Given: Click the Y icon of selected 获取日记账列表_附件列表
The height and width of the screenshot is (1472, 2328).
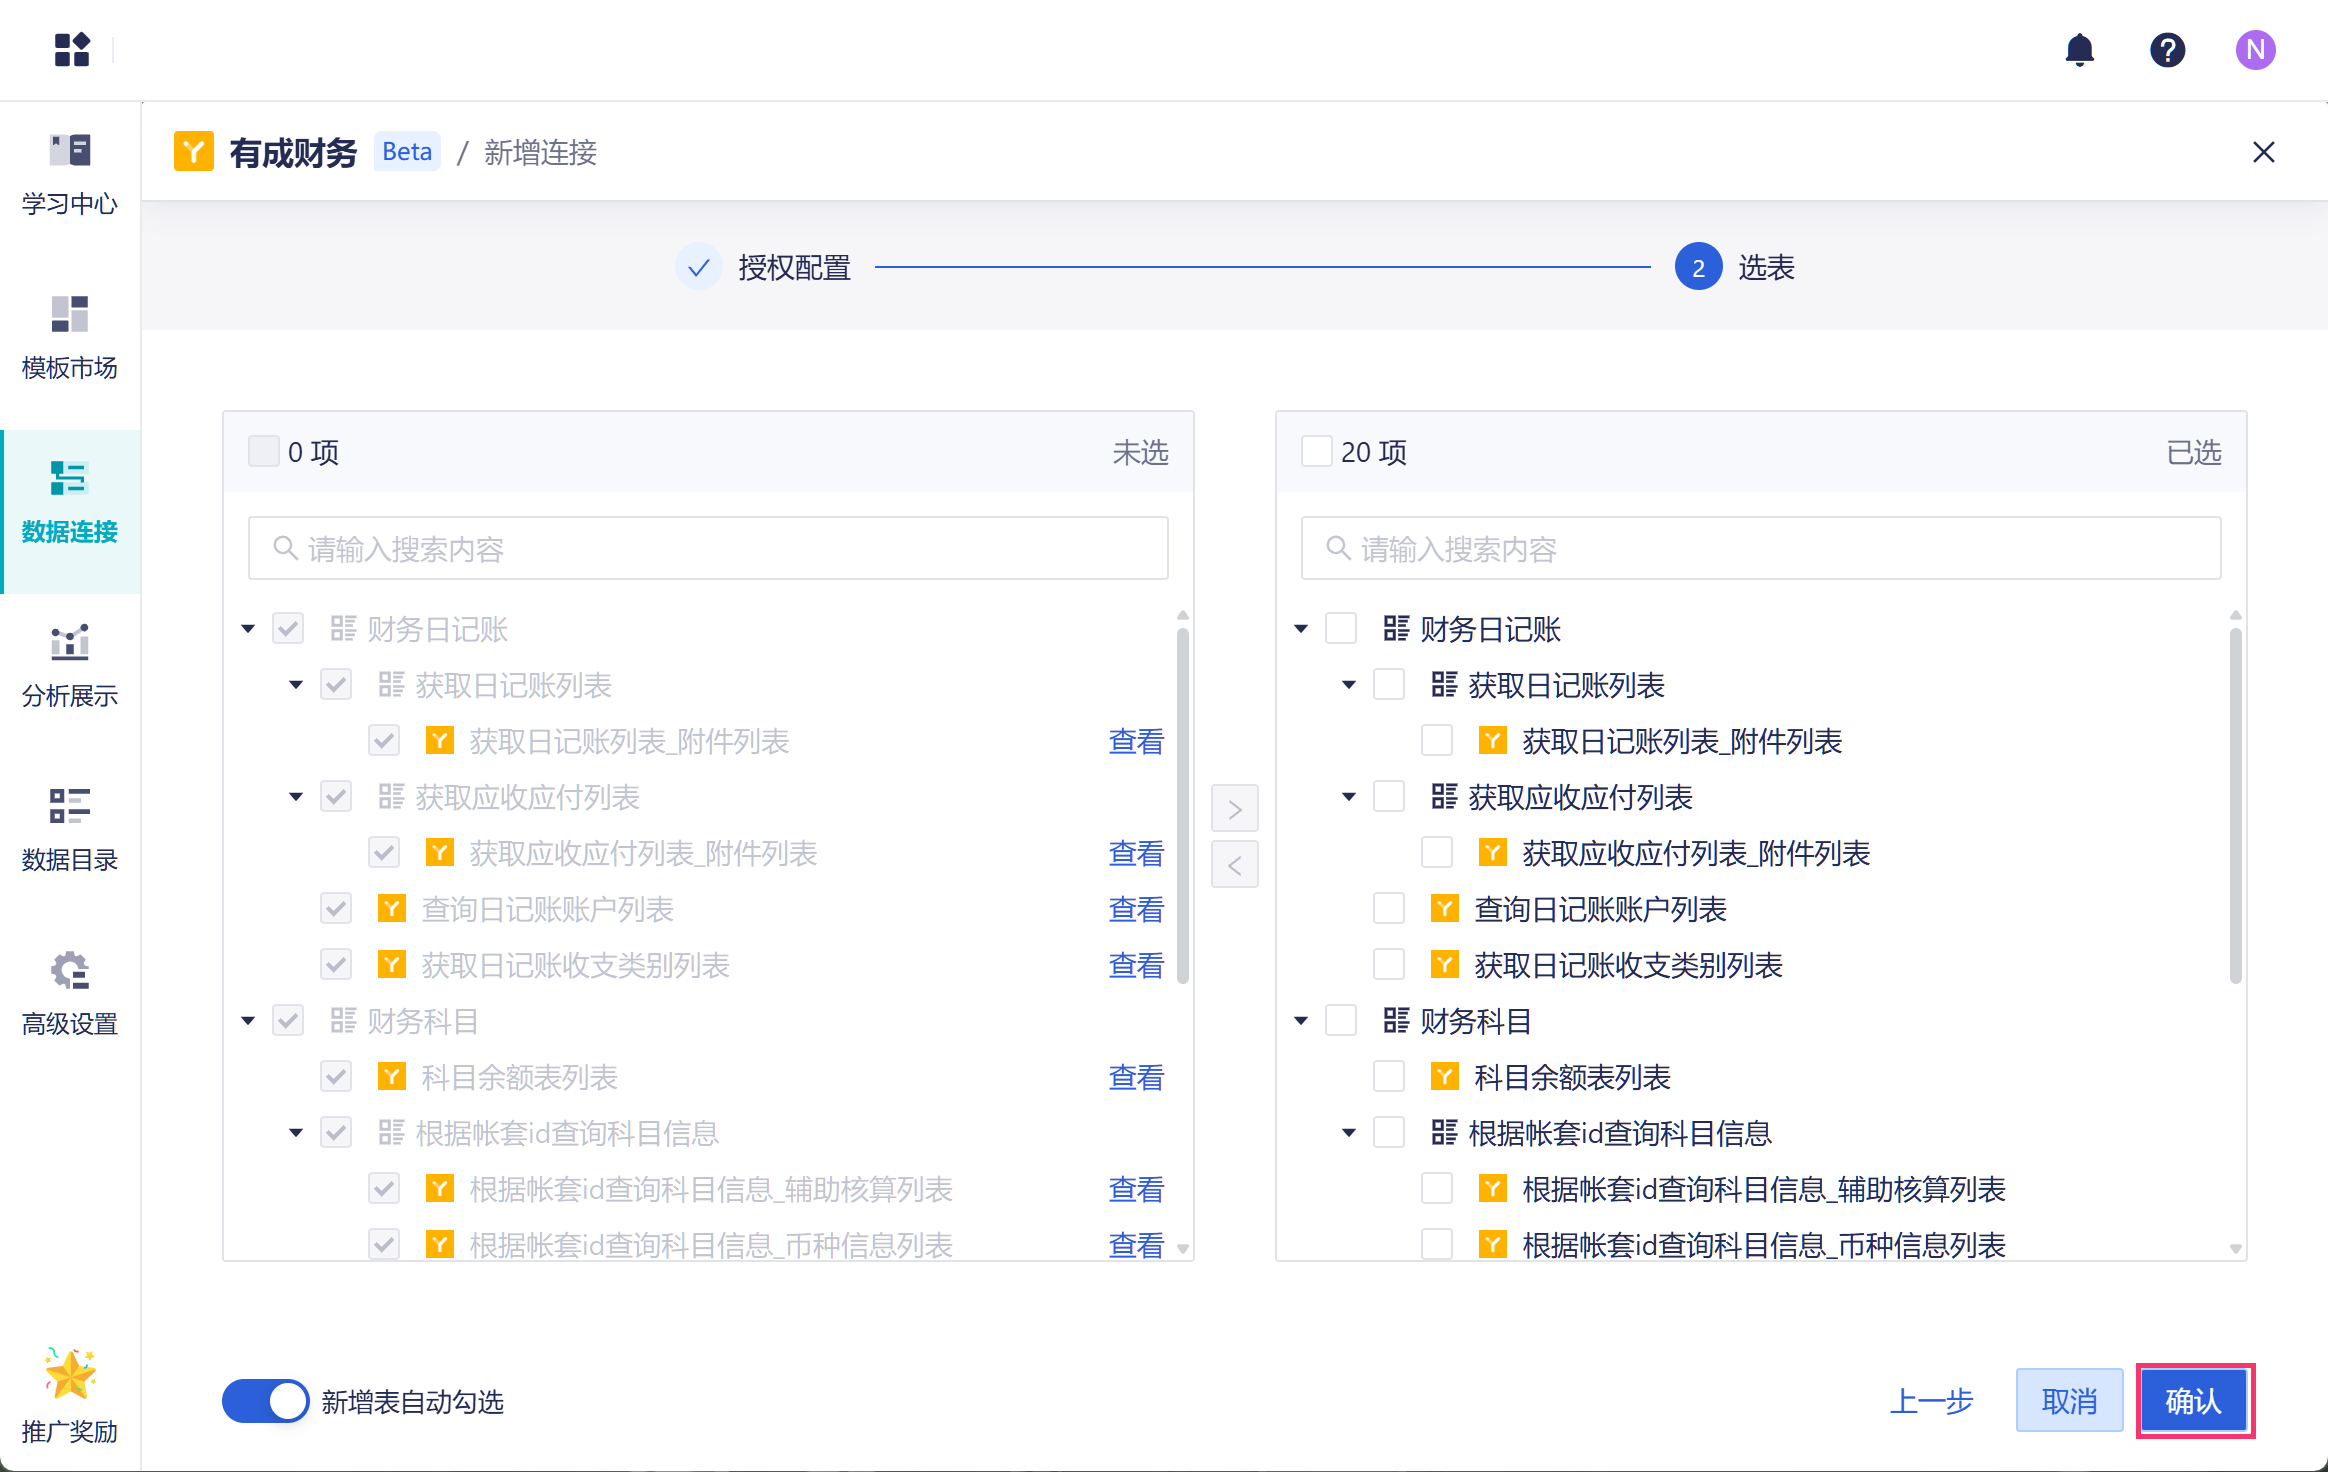Looking at the screenshot, I should point(1493,741).
